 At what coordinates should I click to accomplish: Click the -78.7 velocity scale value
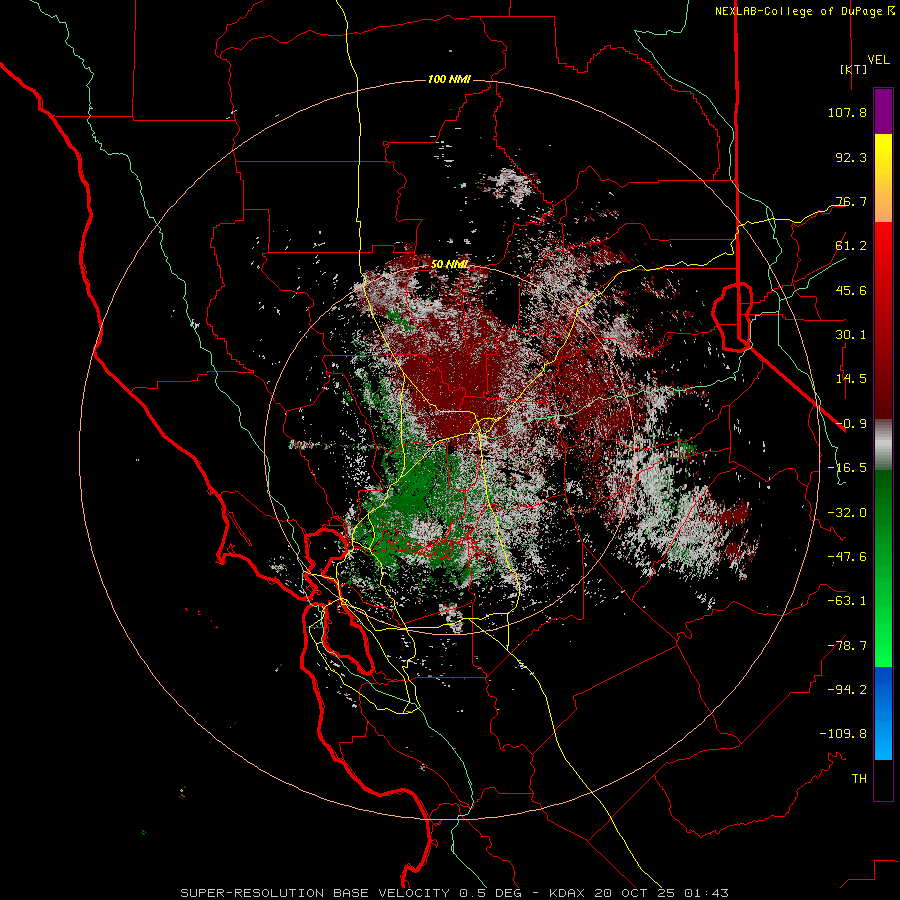(847, 646)
